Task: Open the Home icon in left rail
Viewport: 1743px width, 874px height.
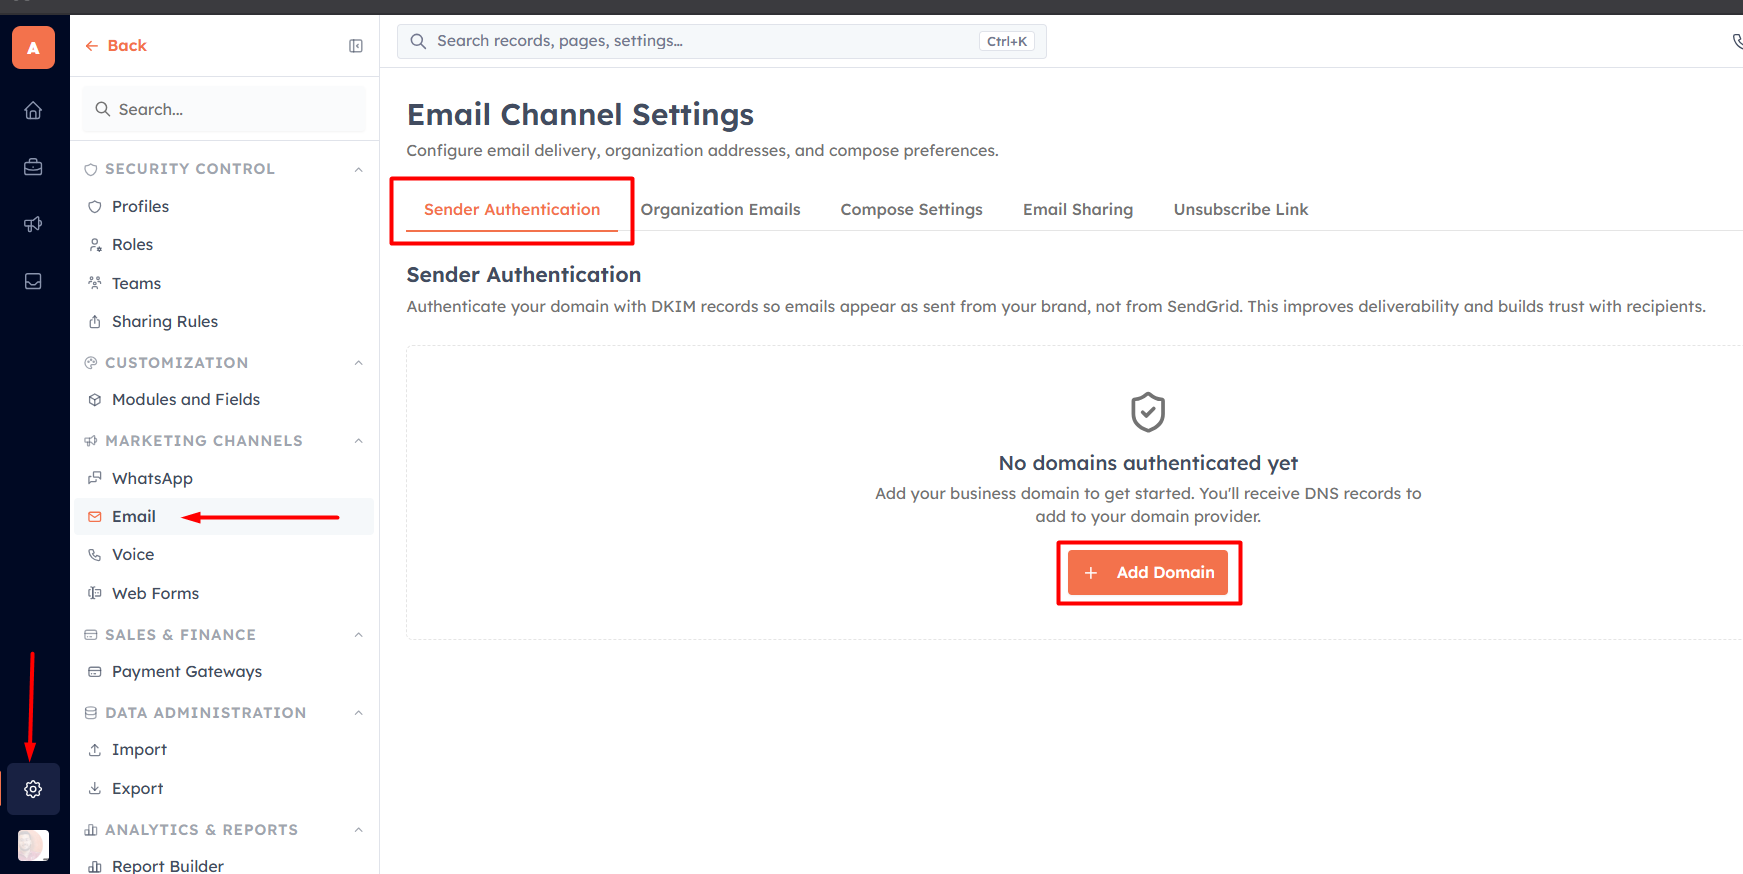Action: [33, 110]
